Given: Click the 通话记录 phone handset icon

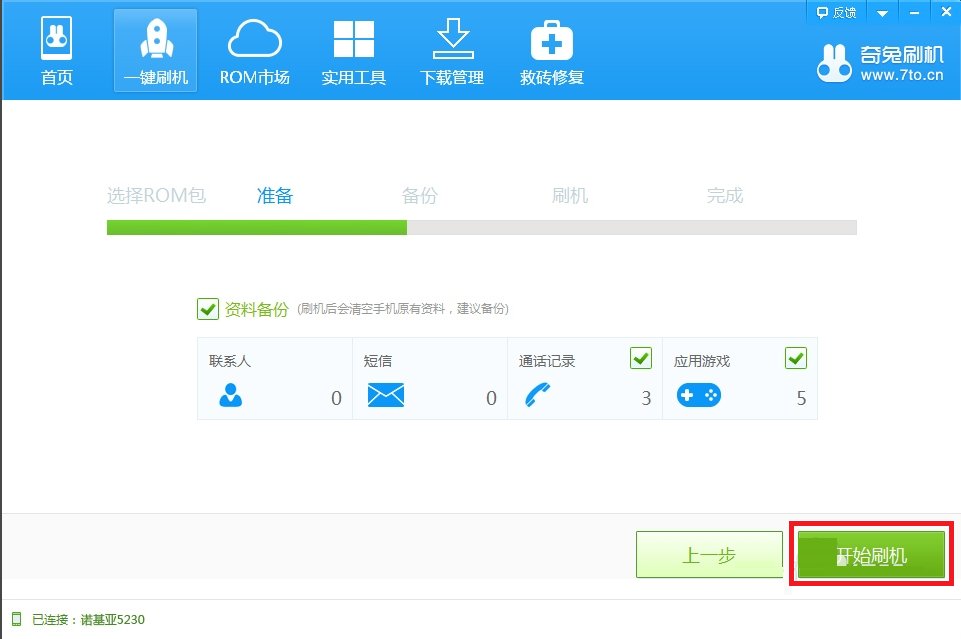Looking at the screenshot, I should pyautogui.click(x=539, y=396).
